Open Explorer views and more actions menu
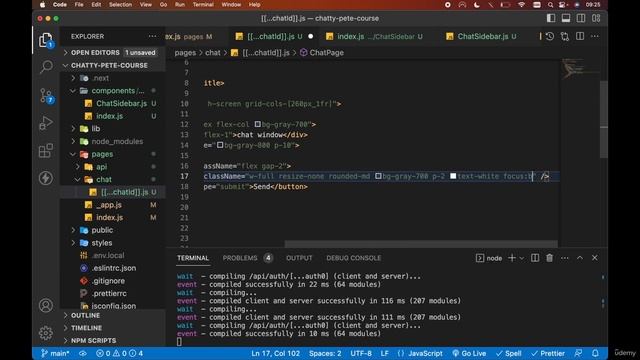Screen dimensions: 640x360 click(152, 36)
